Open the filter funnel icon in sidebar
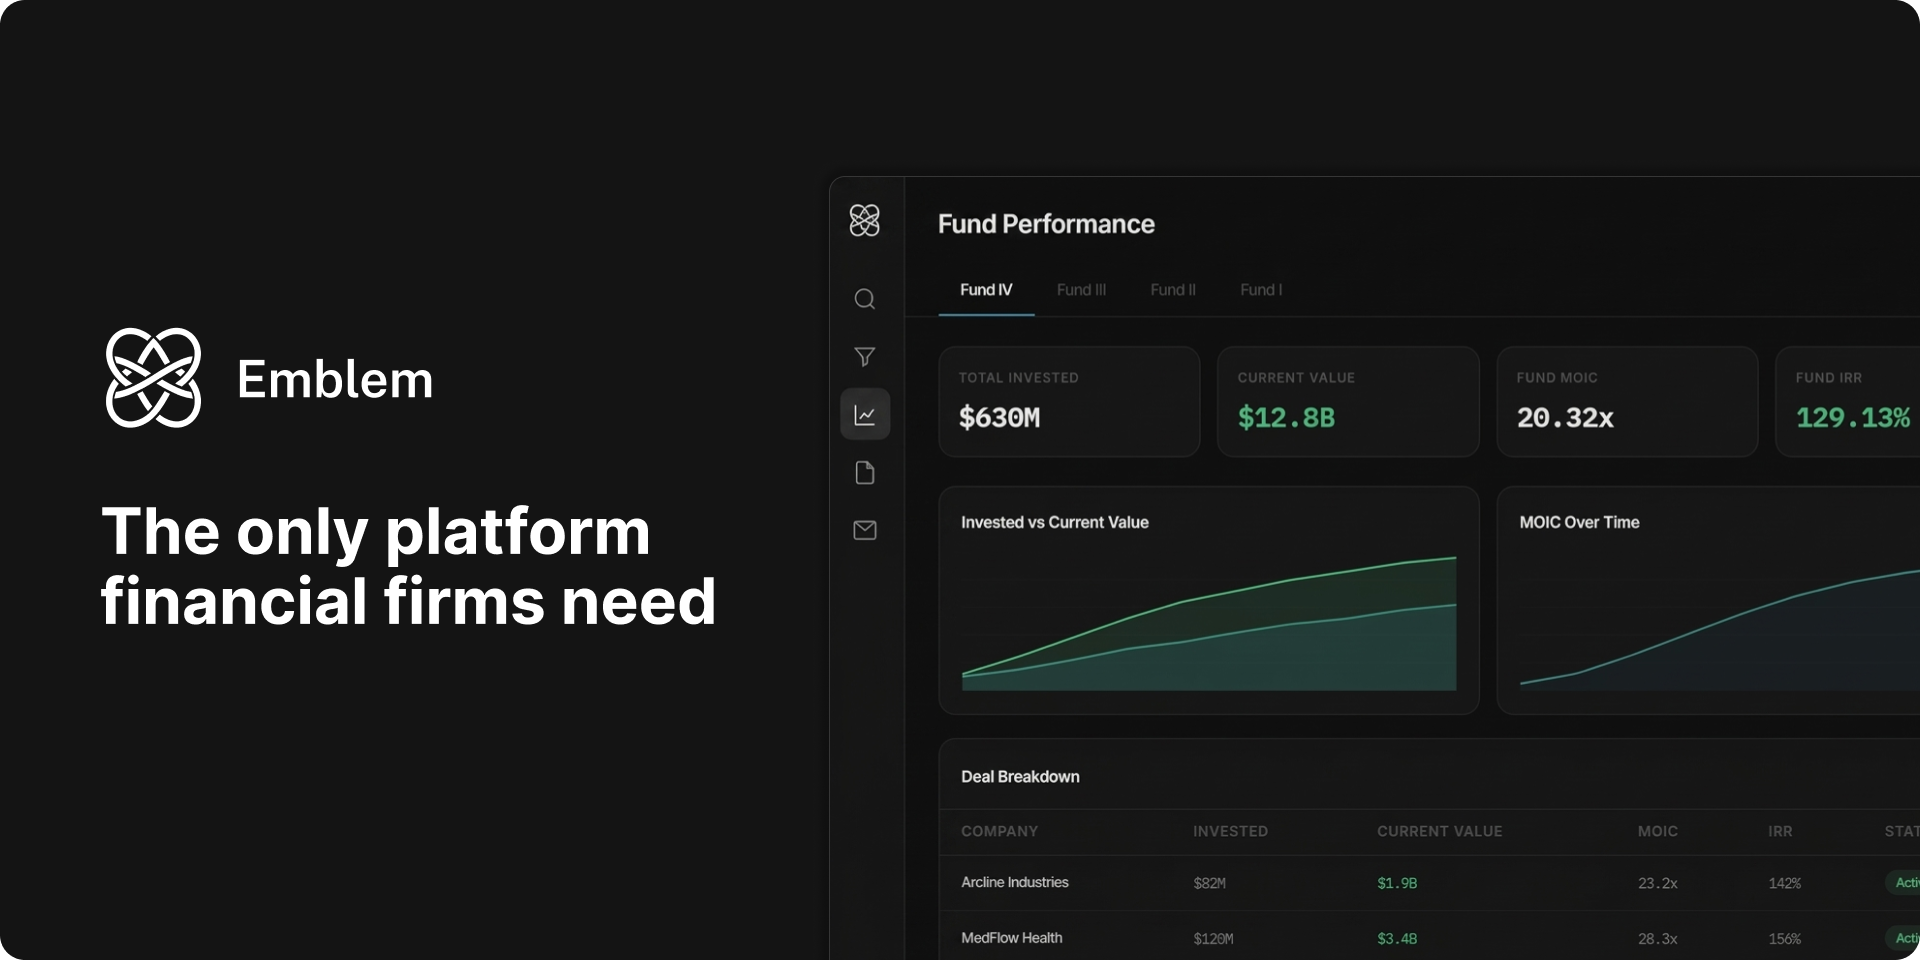Image resolution: width=1920 pixels, height=960 pixels. tap(865, 357)
